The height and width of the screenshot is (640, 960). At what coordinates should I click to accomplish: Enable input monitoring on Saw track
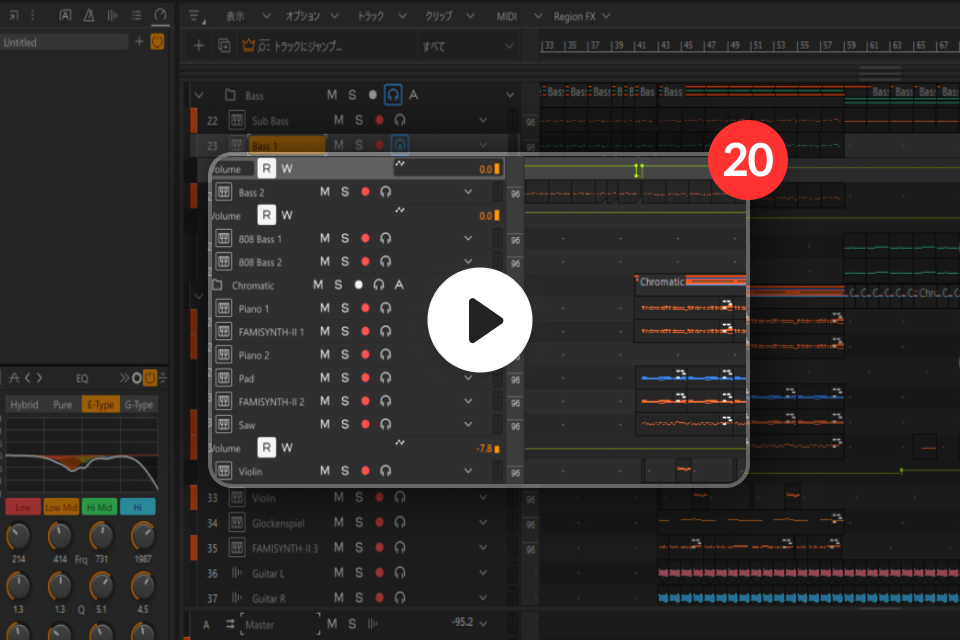tap(385, 424)
